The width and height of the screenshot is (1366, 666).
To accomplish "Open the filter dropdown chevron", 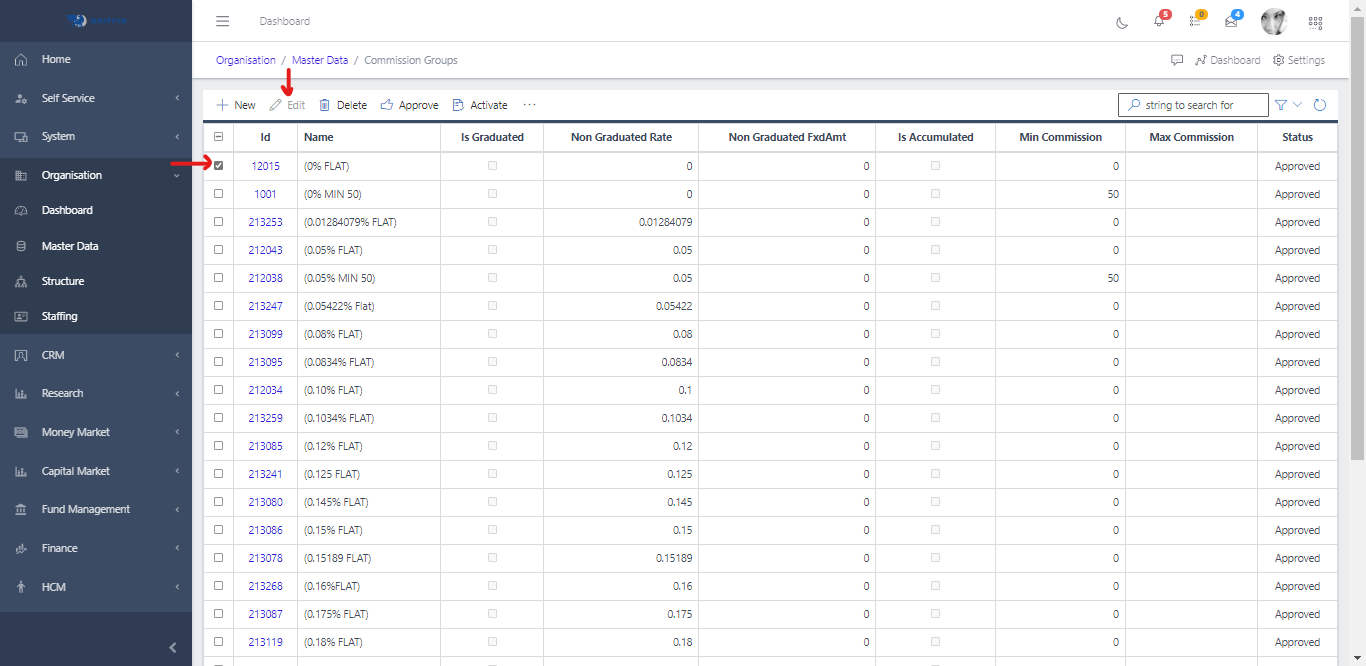I will pyautogui.click(x=1298, y=105).
